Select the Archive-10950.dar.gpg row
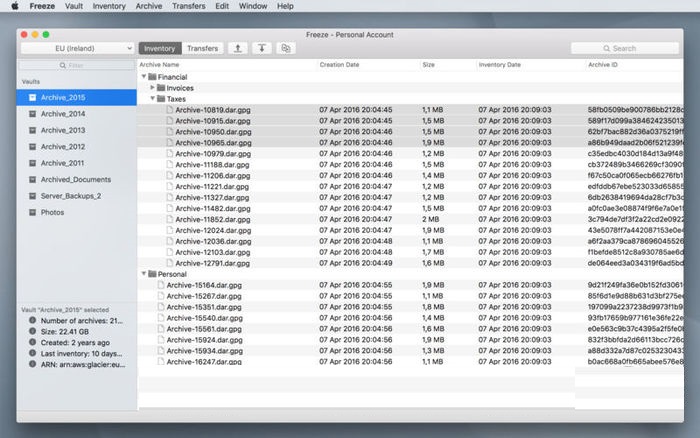The width and height of the screenshot is (700, 438). pos(410,132)
